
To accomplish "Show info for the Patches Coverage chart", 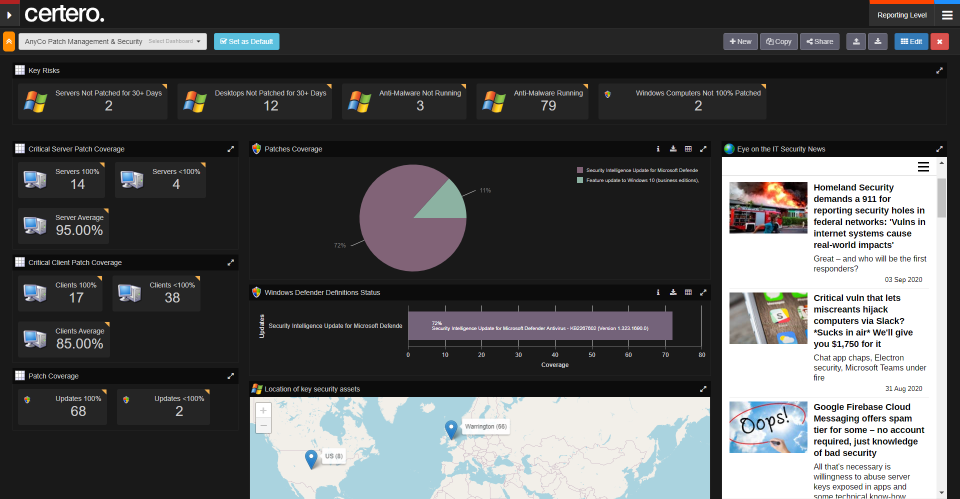I will pyautogui.click(x=658, y=149).
